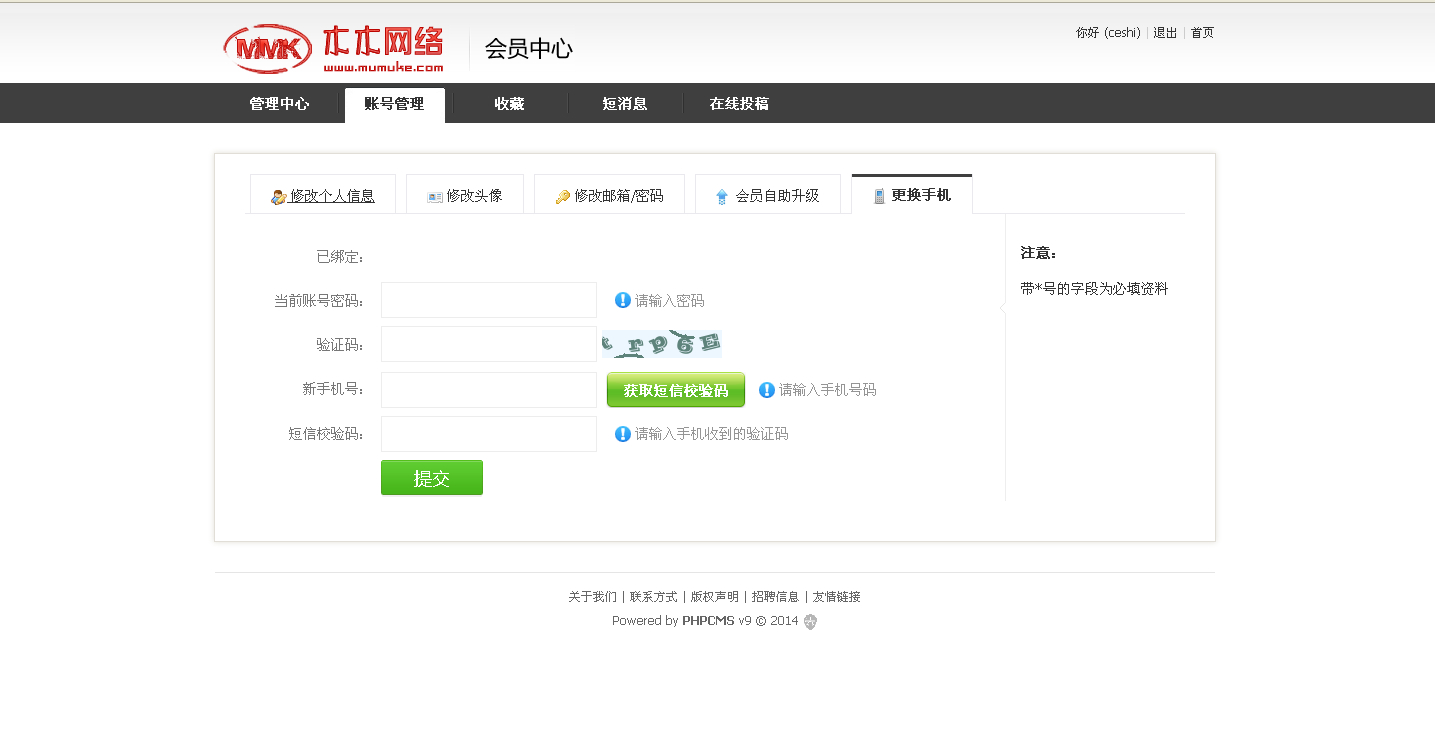This screenshot has height=737, width=1435.
Task: Click the 带*号的字段为必填资料 note
Action: pyautogui.click(x=1094, y=289)
